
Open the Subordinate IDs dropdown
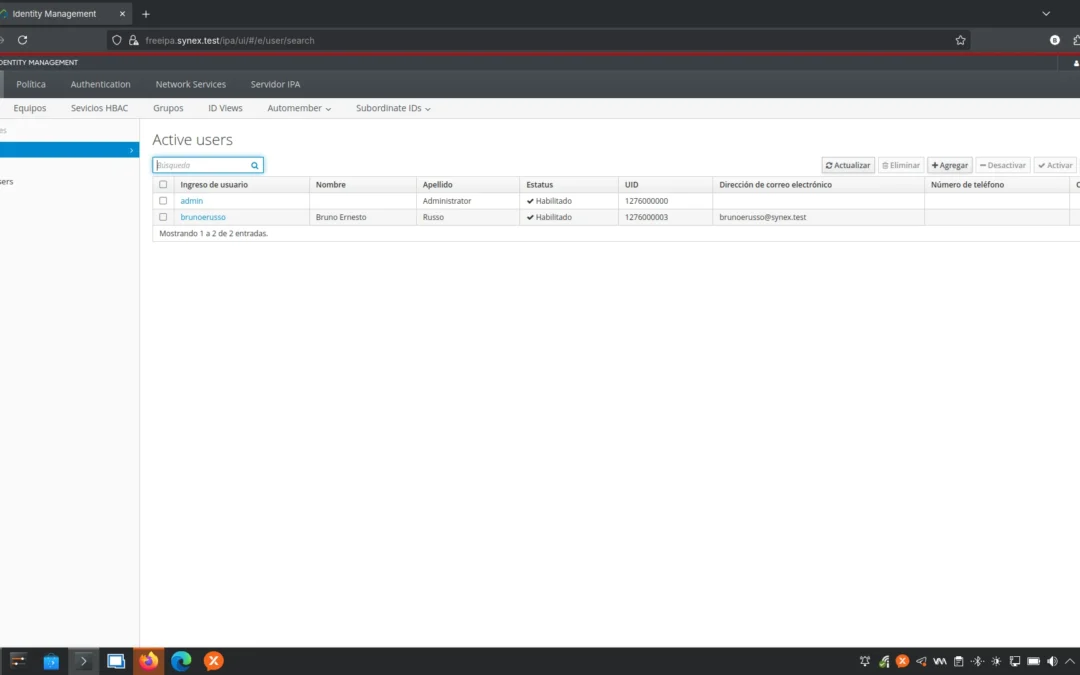[x=392, y=108]
